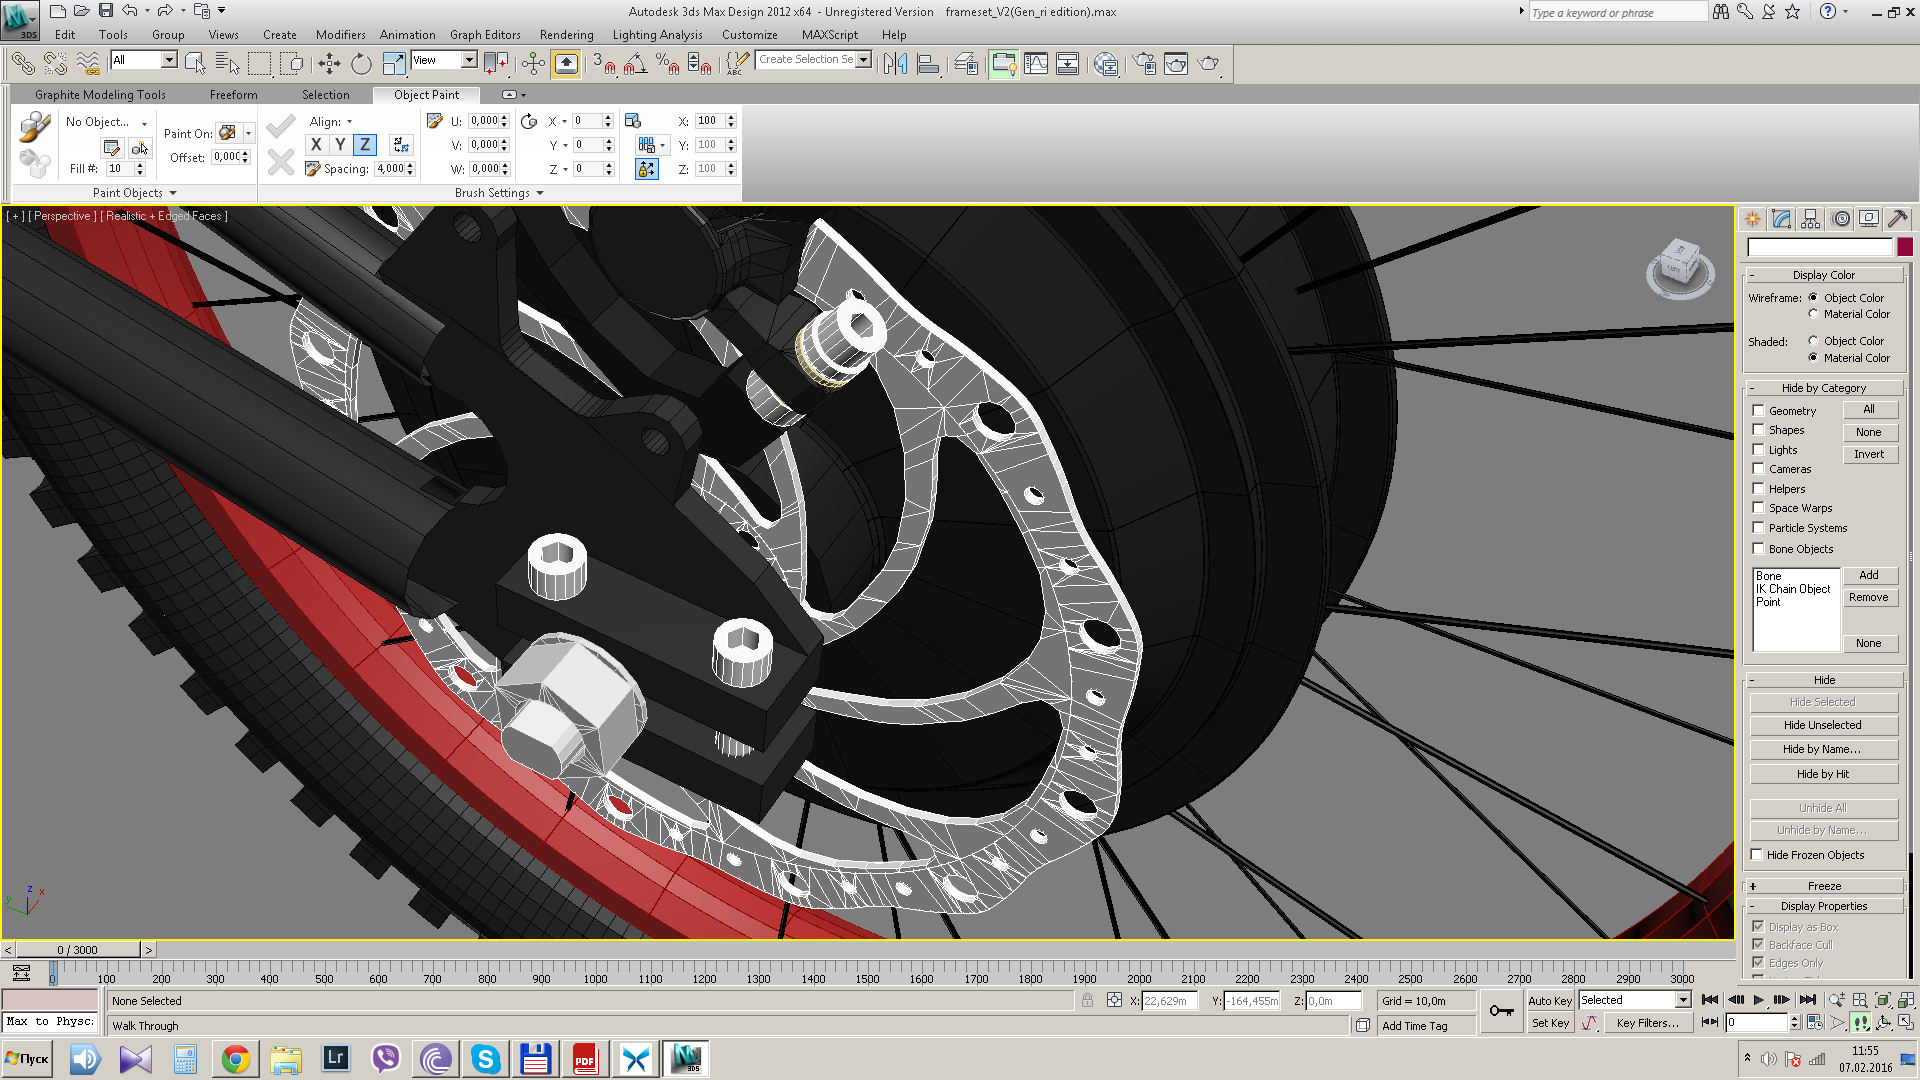Open the Curve Editor icon

click(1036, 64)
